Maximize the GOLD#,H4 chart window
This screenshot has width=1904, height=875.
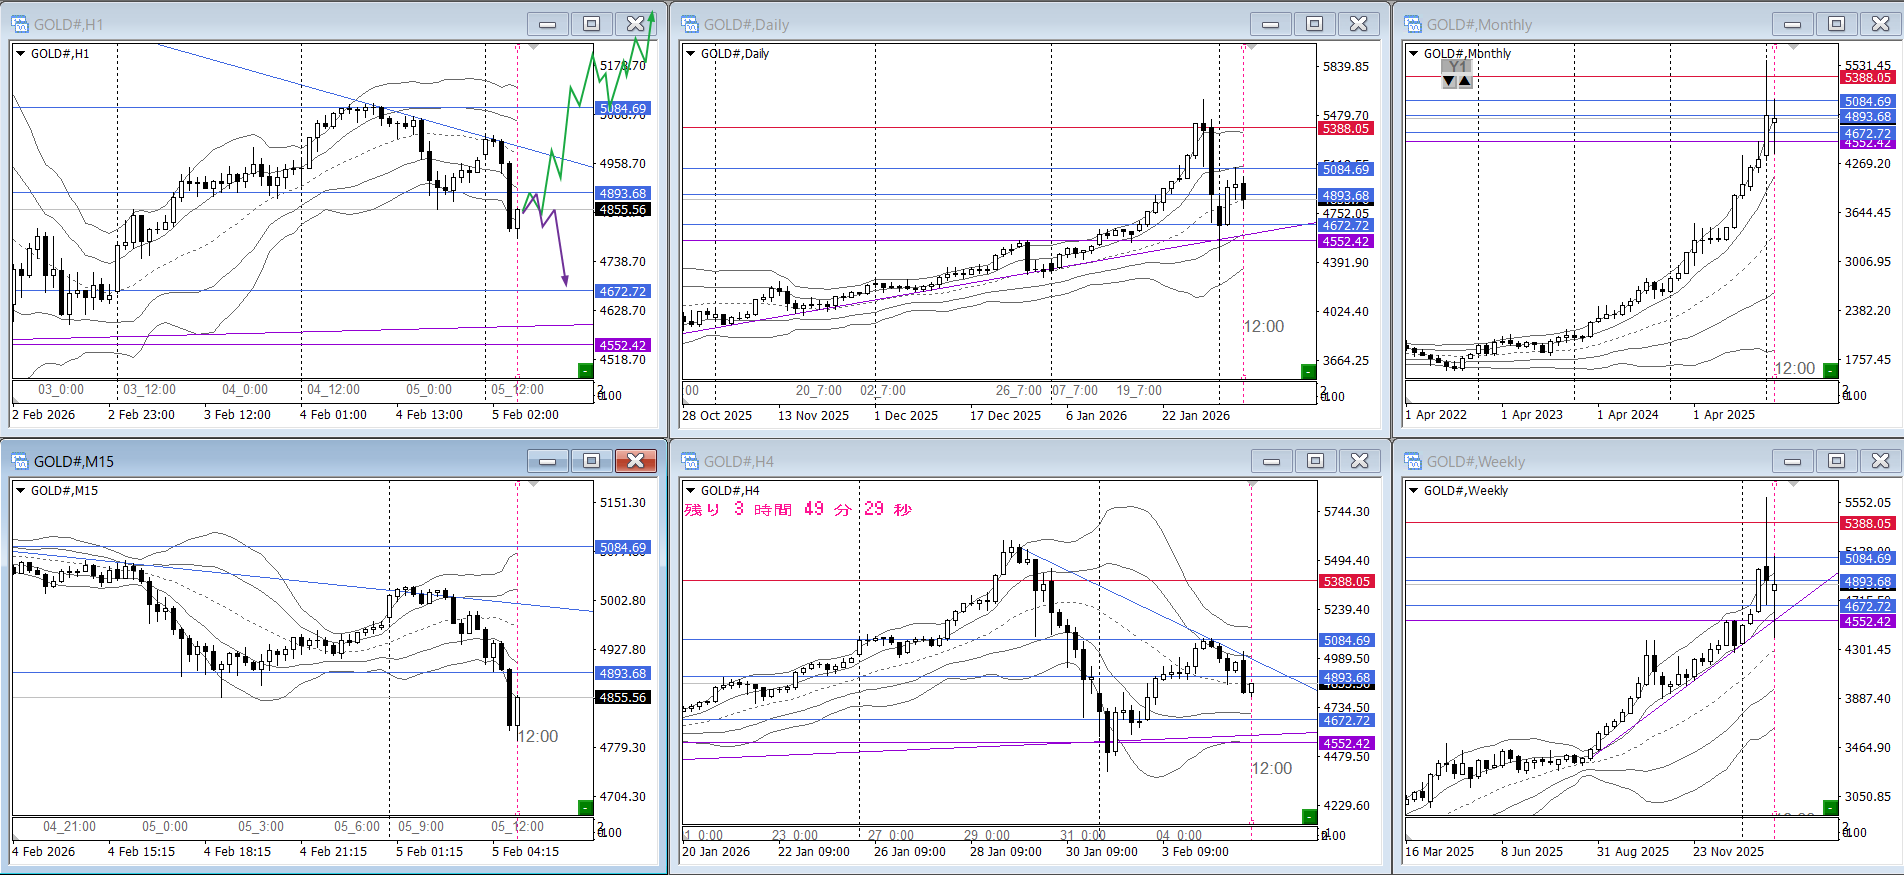(1315, 461)
